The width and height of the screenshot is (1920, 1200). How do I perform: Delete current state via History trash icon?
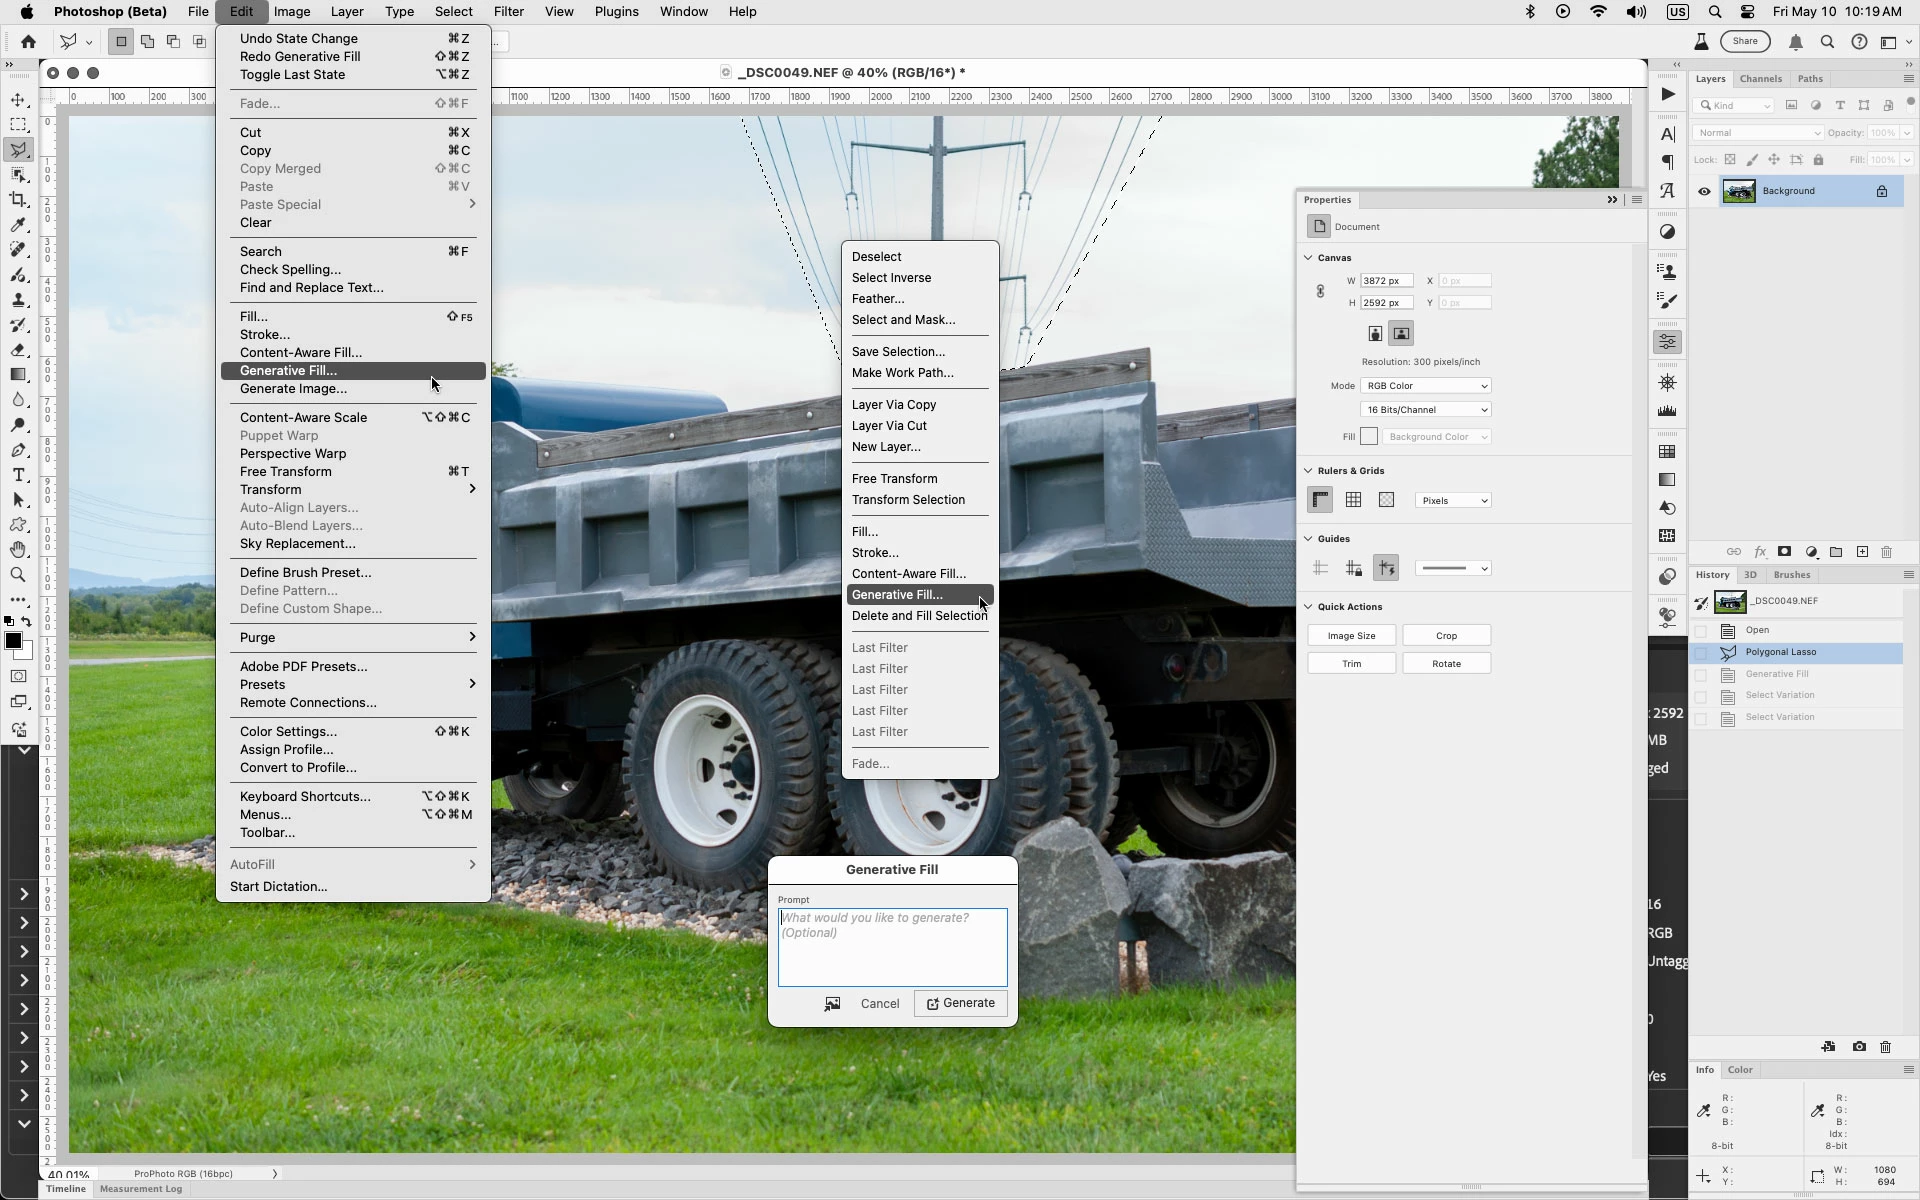(1885, 1047)
